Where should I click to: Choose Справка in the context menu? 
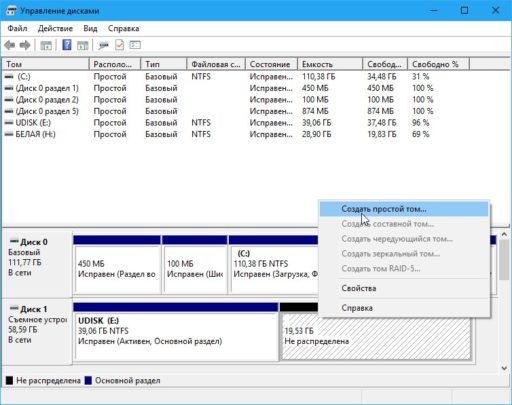pos(404,308)
